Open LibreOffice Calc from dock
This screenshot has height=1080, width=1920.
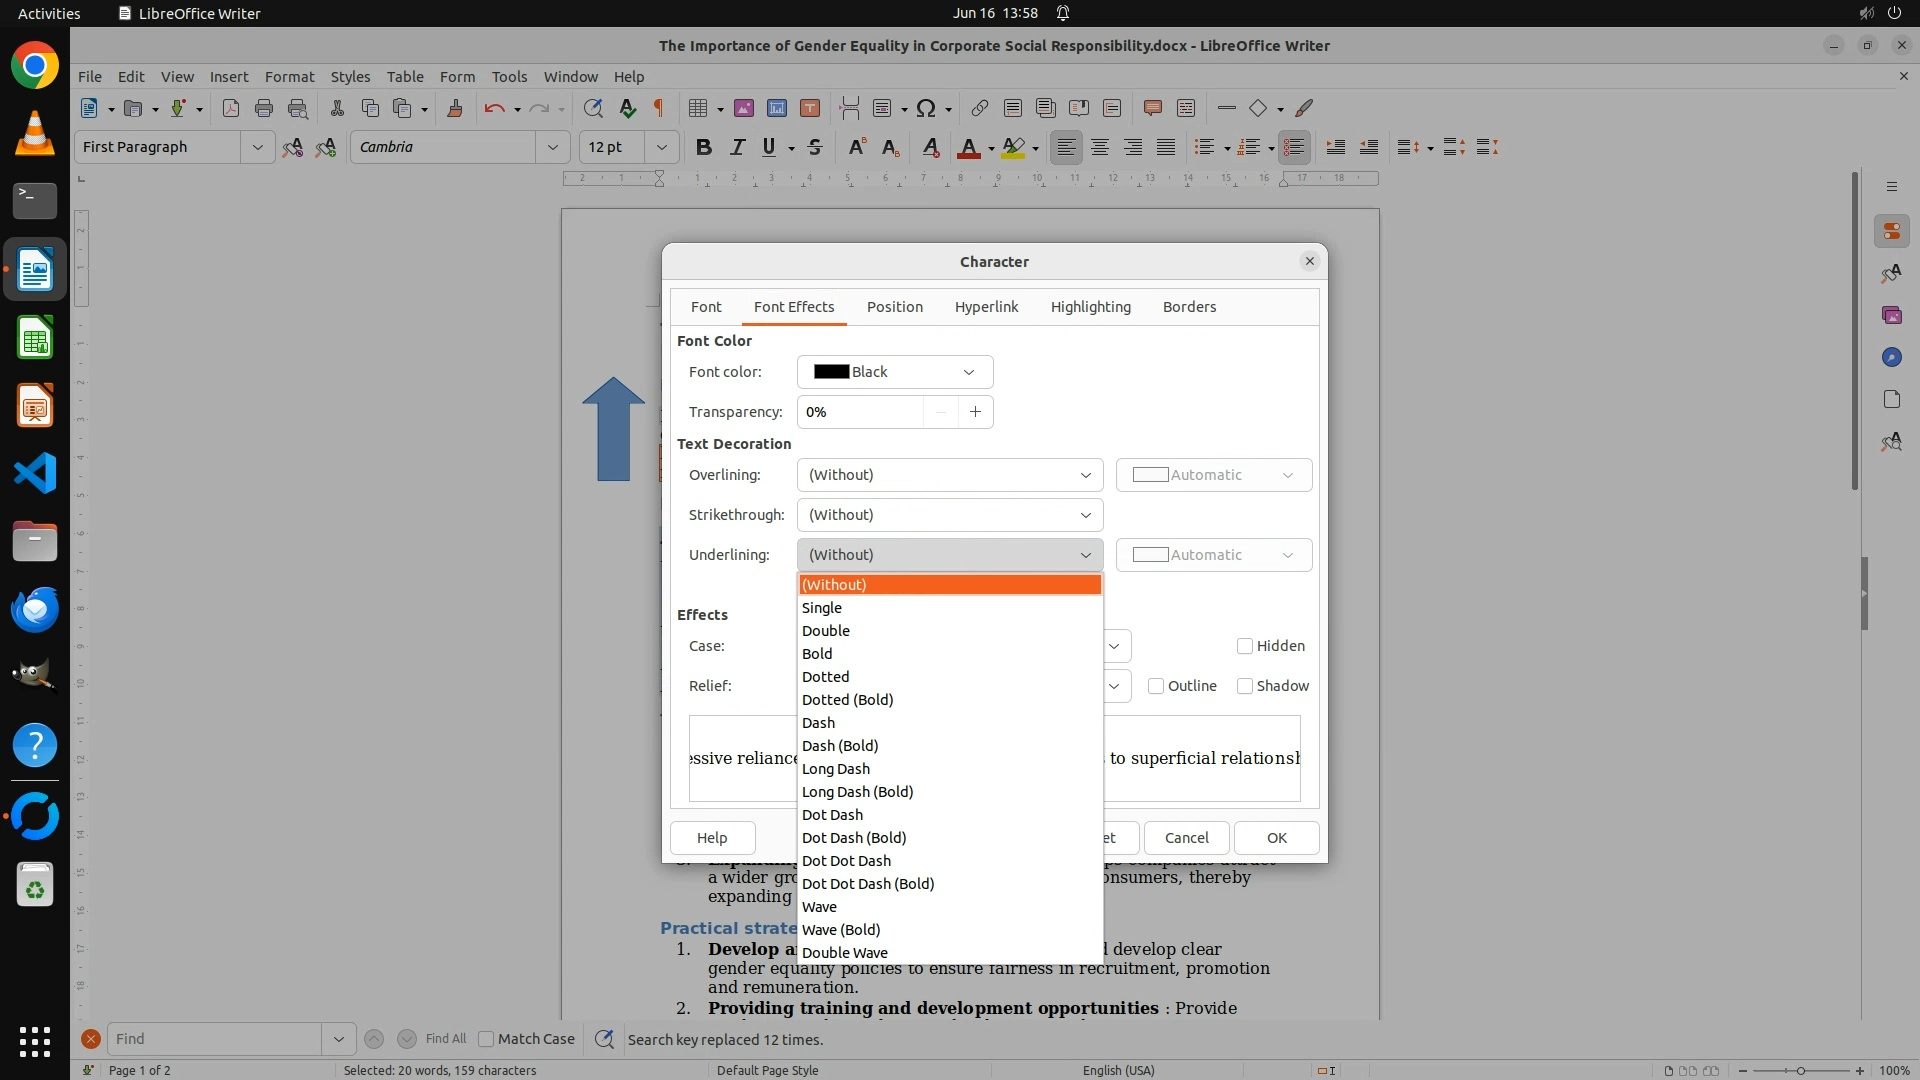[35, 338]
